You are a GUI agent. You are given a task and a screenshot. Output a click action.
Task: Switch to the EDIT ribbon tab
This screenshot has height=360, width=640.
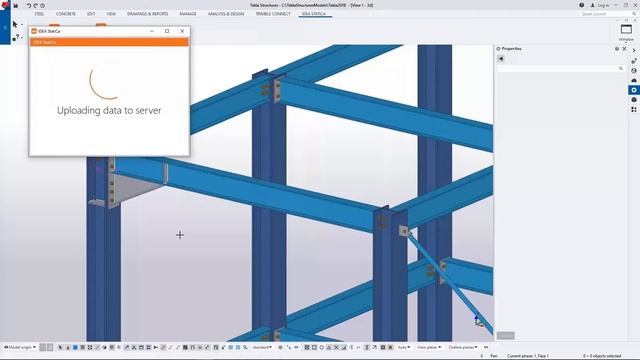(91, 14)
